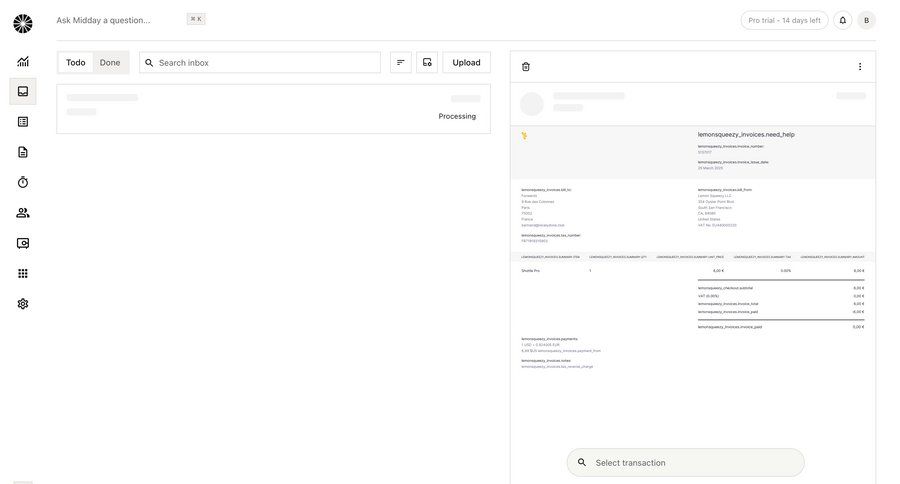Open the Vault icon in sidebar

(23, 243)
